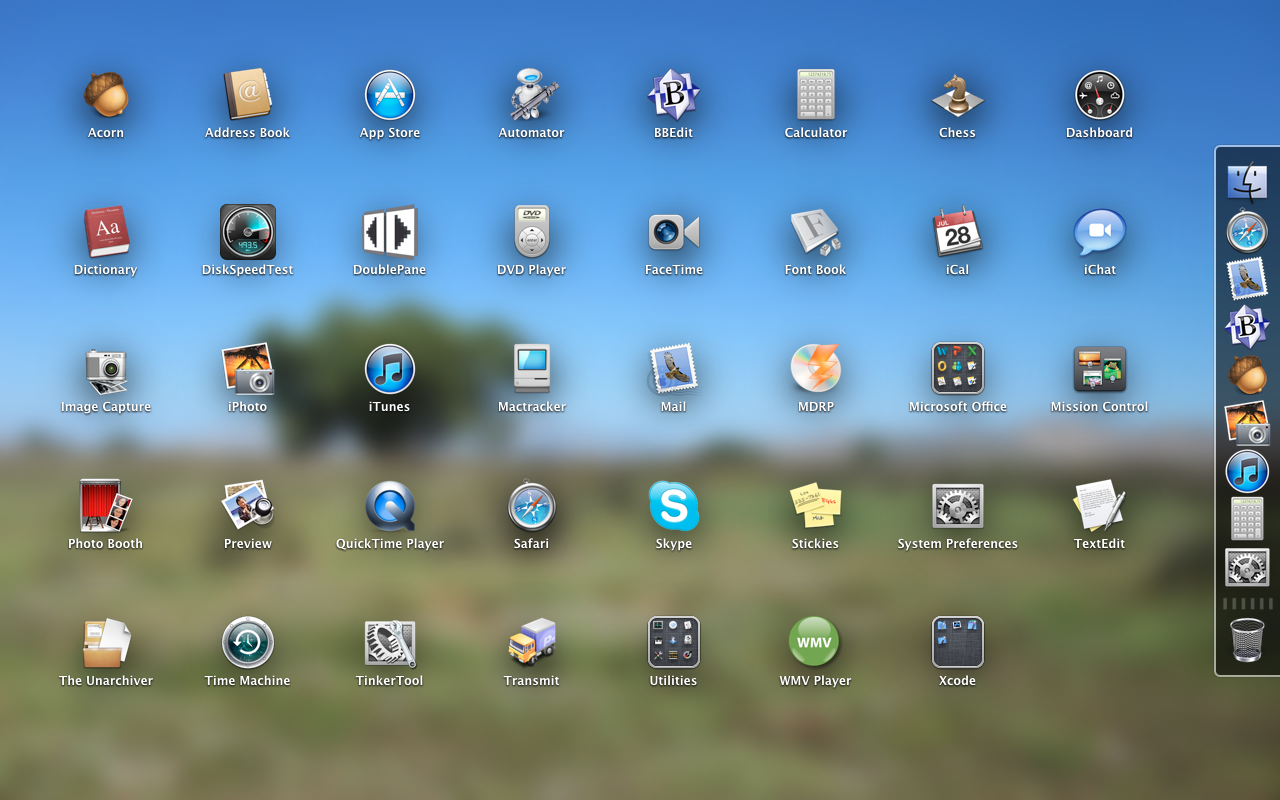Open Font Book
The image size is (1280, 800).
[815, 232]
